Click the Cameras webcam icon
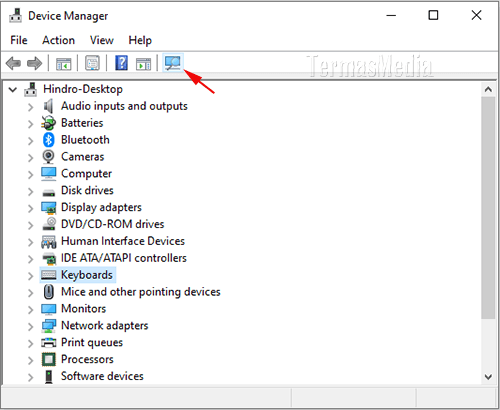This screenshot has height=410, width=500. pyautogui.click(x=48, y=157)
